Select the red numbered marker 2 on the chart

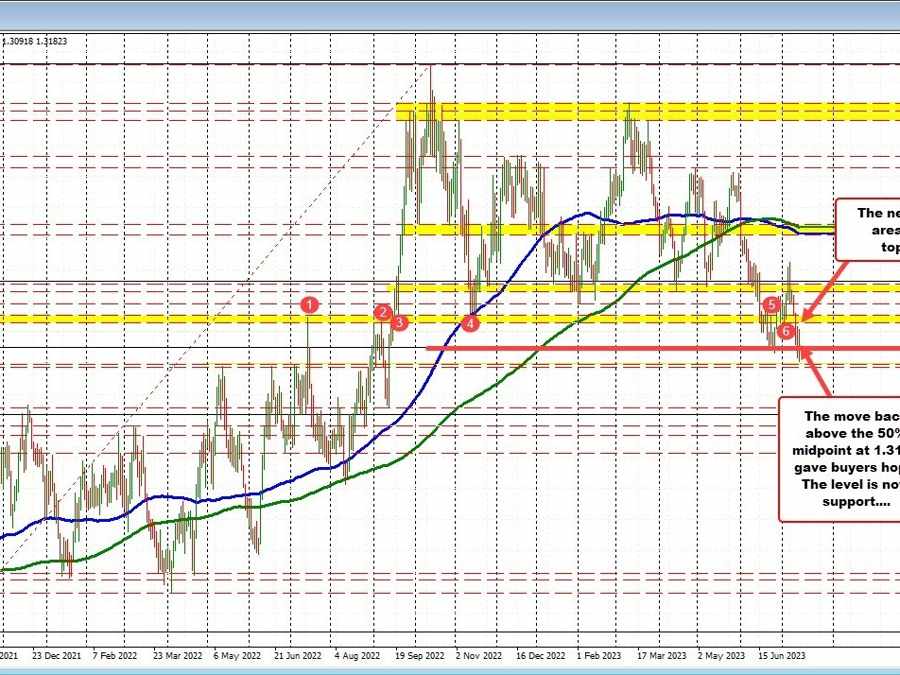(383, 313)
